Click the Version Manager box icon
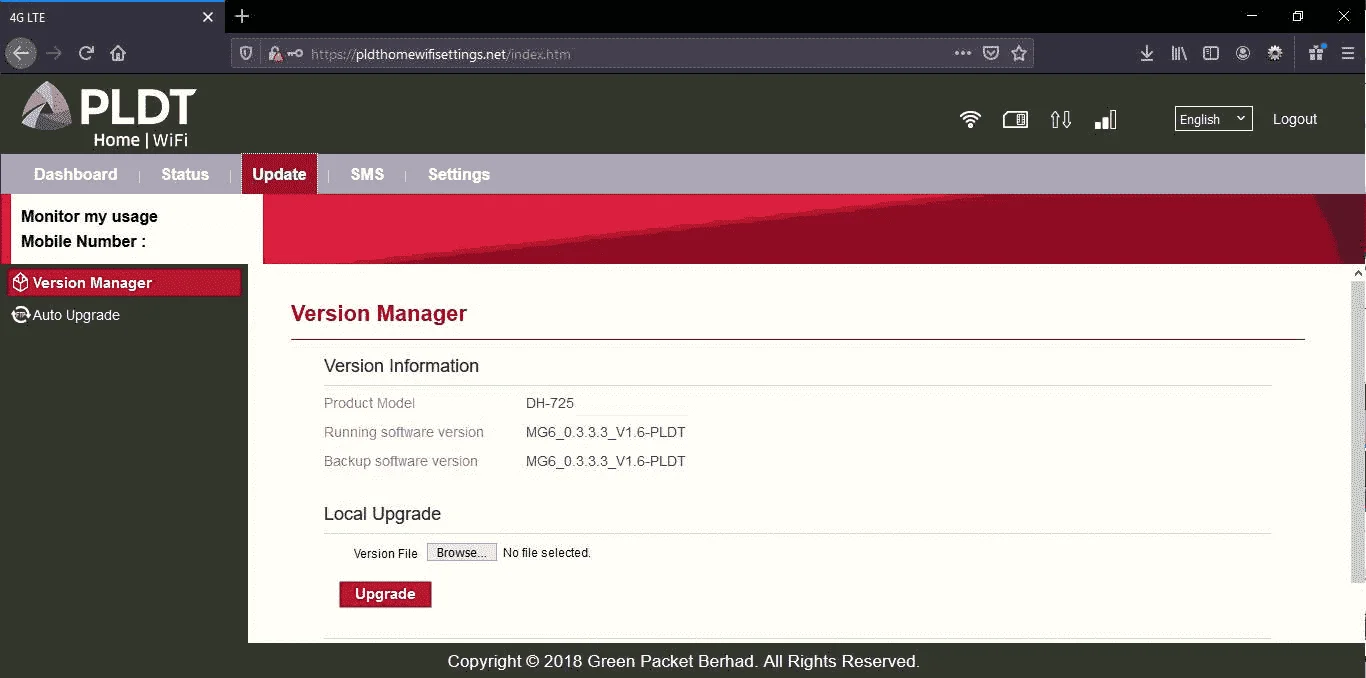1366x678 pixels. tap(20, 283)
